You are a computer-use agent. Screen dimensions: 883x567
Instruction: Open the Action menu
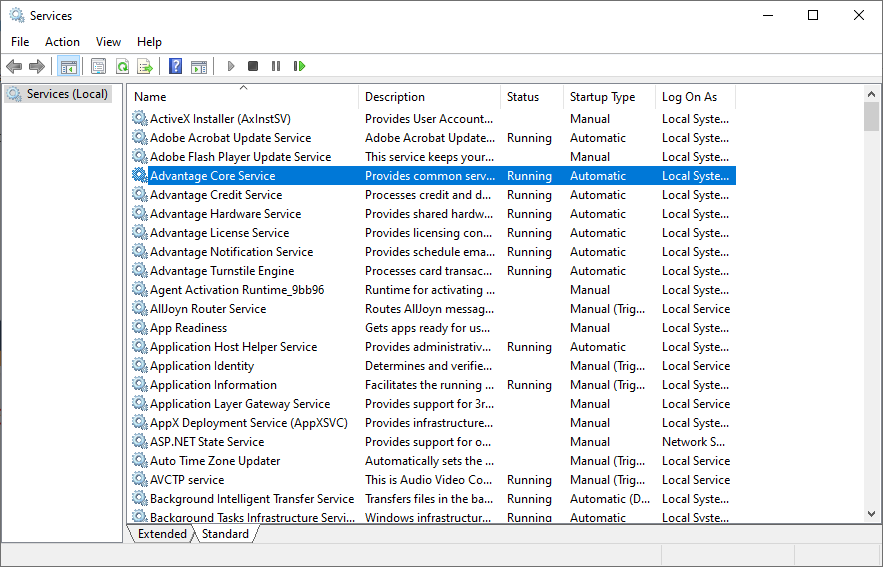coord(62,42)
